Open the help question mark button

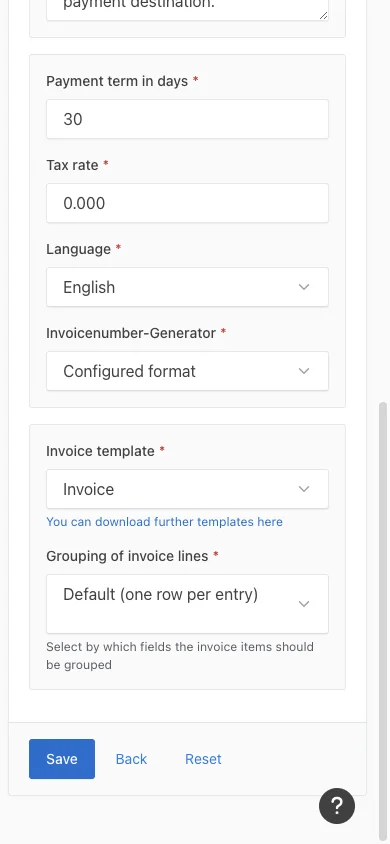tap(337, 806)
